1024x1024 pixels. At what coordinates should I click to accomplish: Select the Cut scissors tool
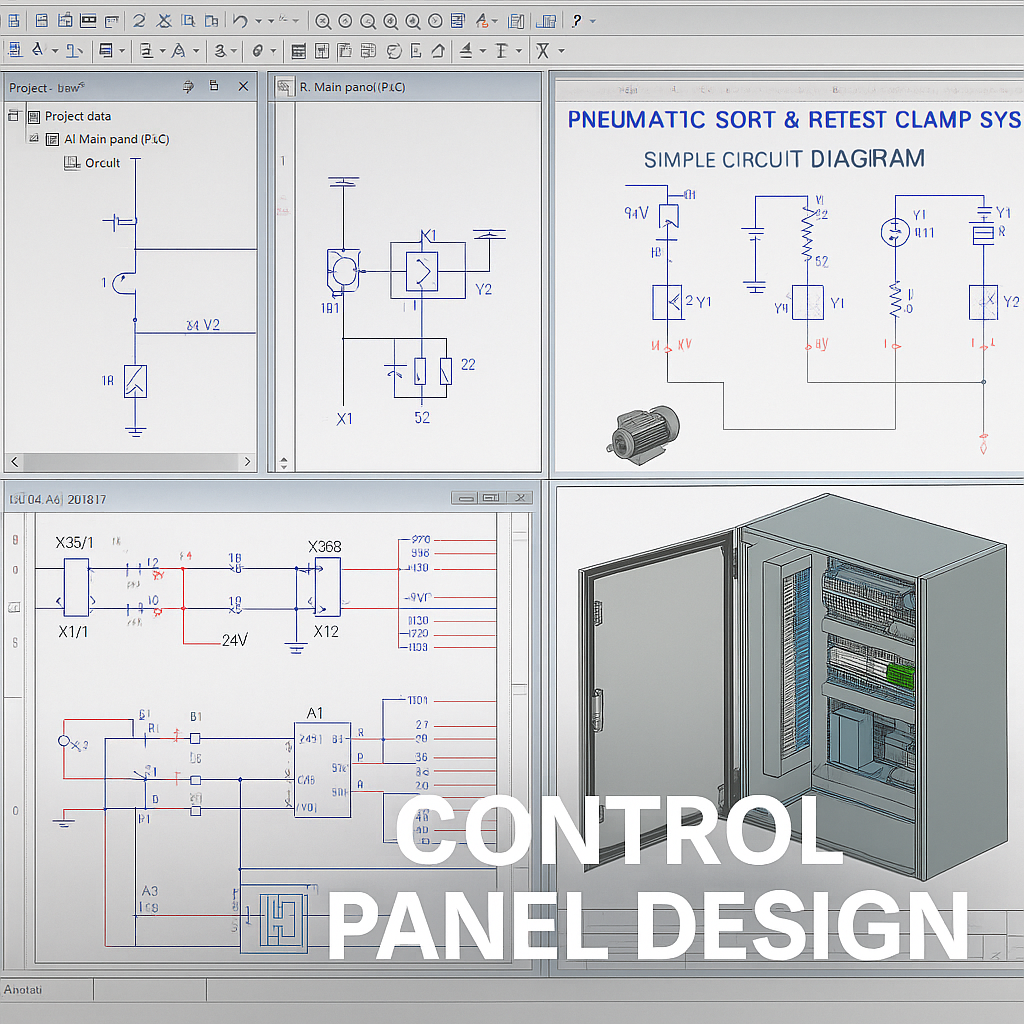[x=164, y=20]
